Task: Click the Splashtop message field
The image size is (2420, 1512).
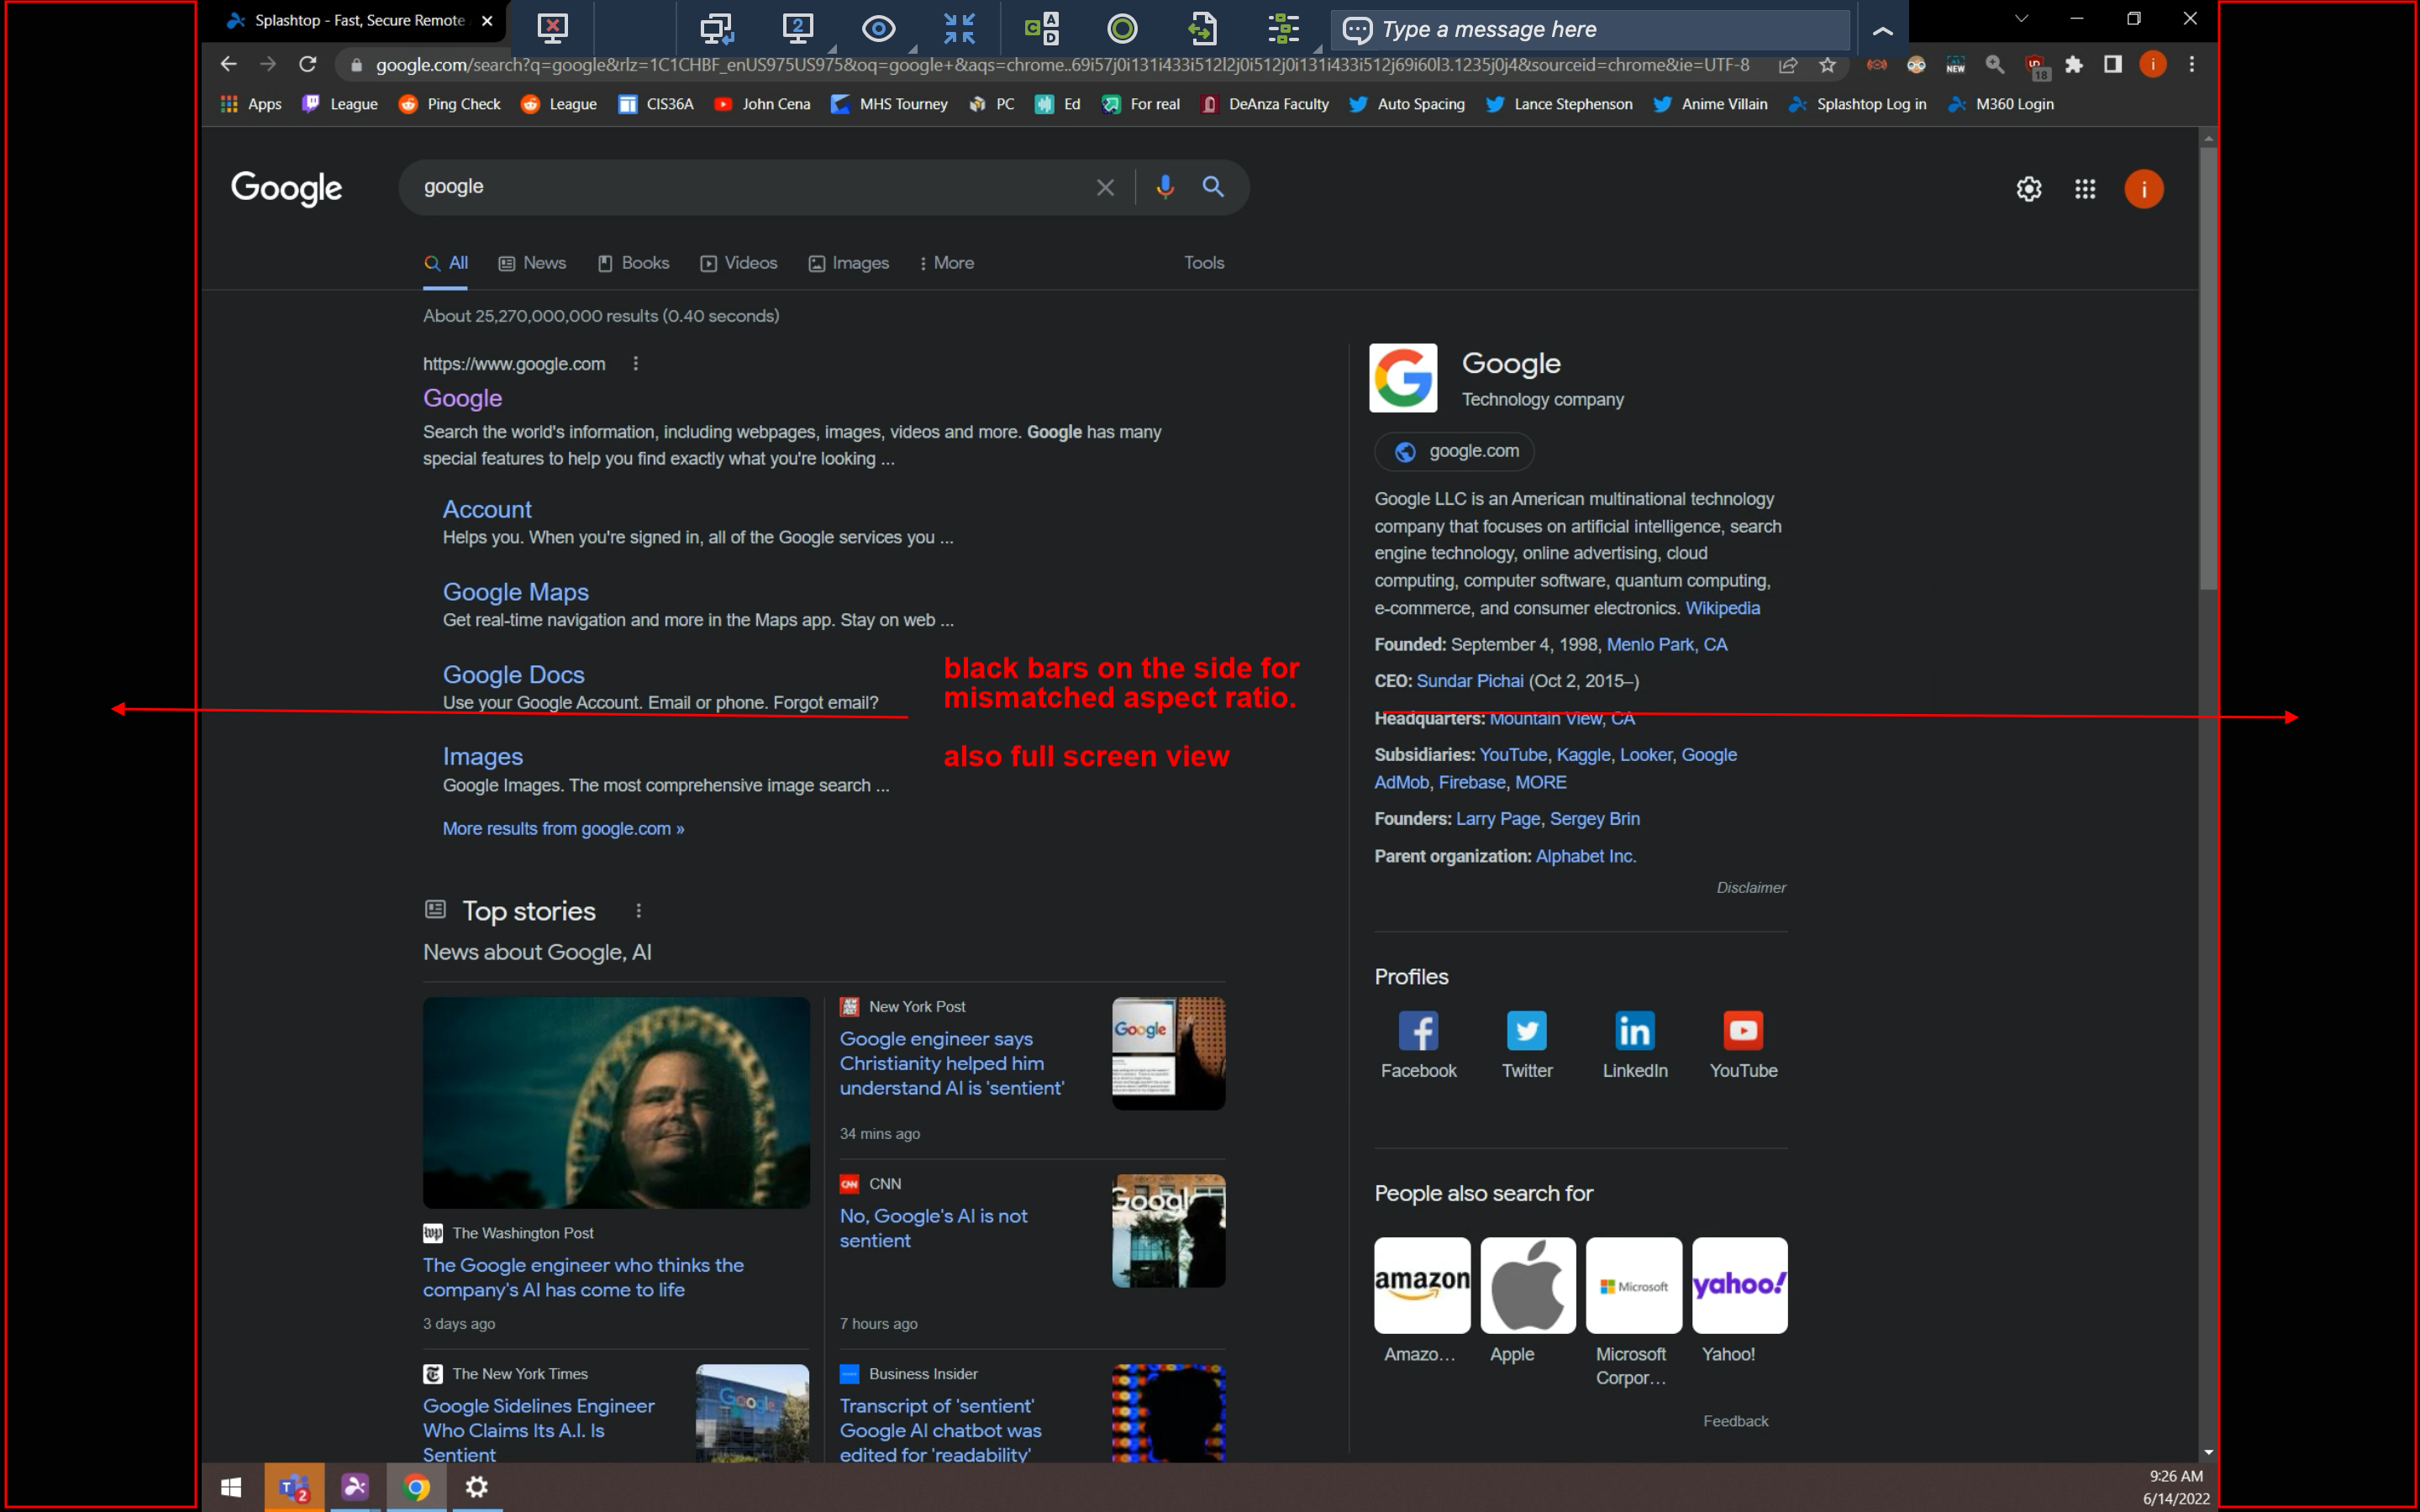Action: (x=1590, y=30)
